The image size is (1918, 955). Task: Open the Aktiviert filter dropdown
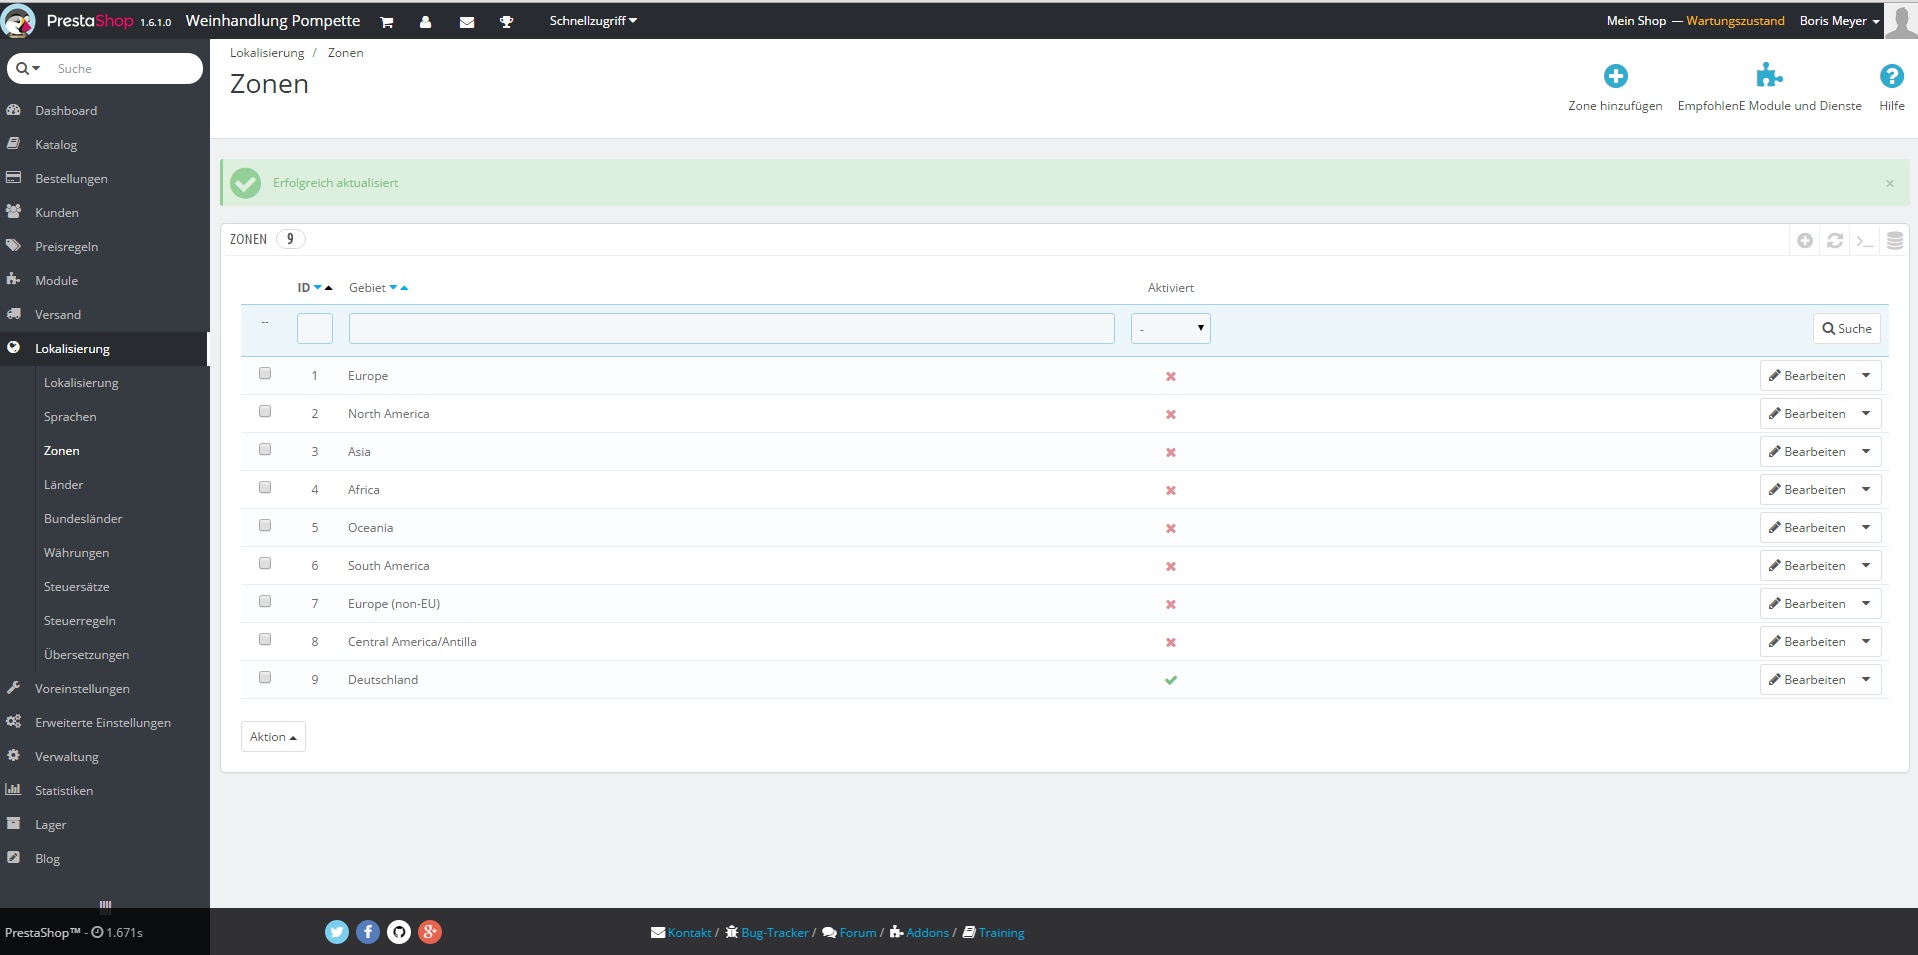tap(1171, 329)
